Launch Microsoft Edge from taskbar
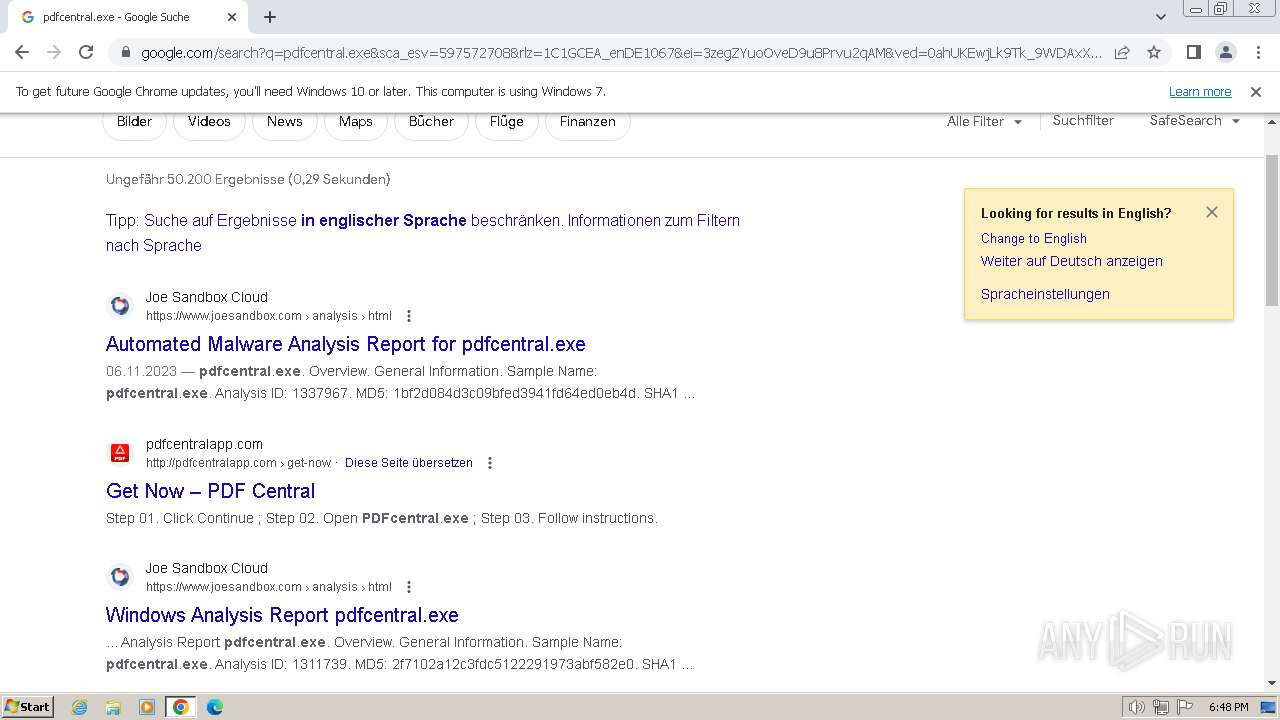The height and width of the screenshot is (720, 1280). pos(215,707)
